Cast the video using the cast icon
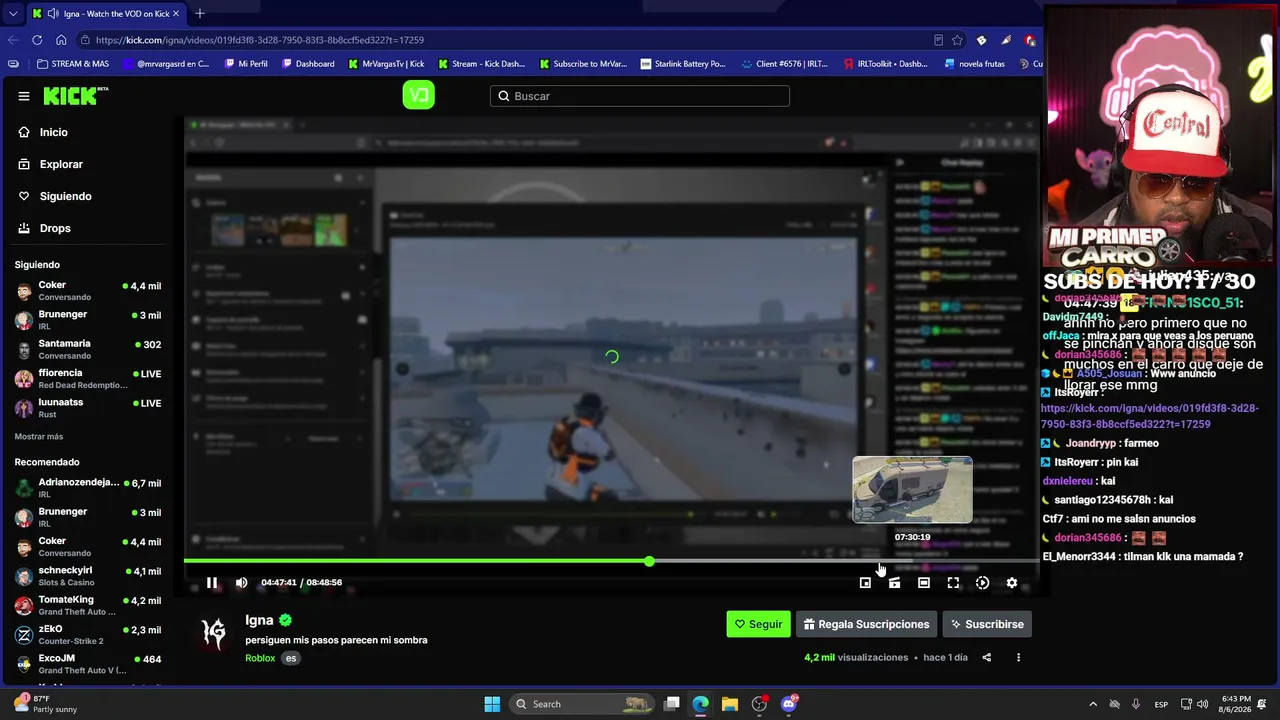This screenshot has height=720, width=1280. (x=894, y=583)
